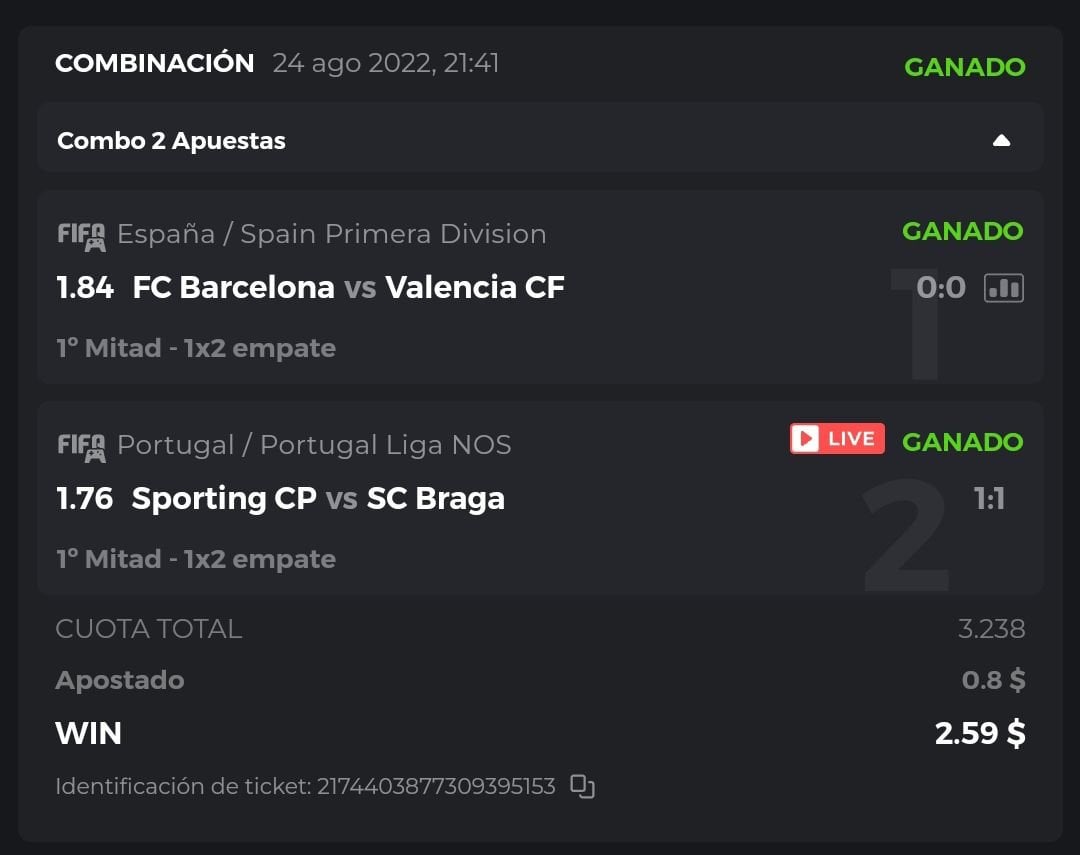Open Sporting CP vs SC Braga match
The image size is (1080, 855).
(318, 498)
